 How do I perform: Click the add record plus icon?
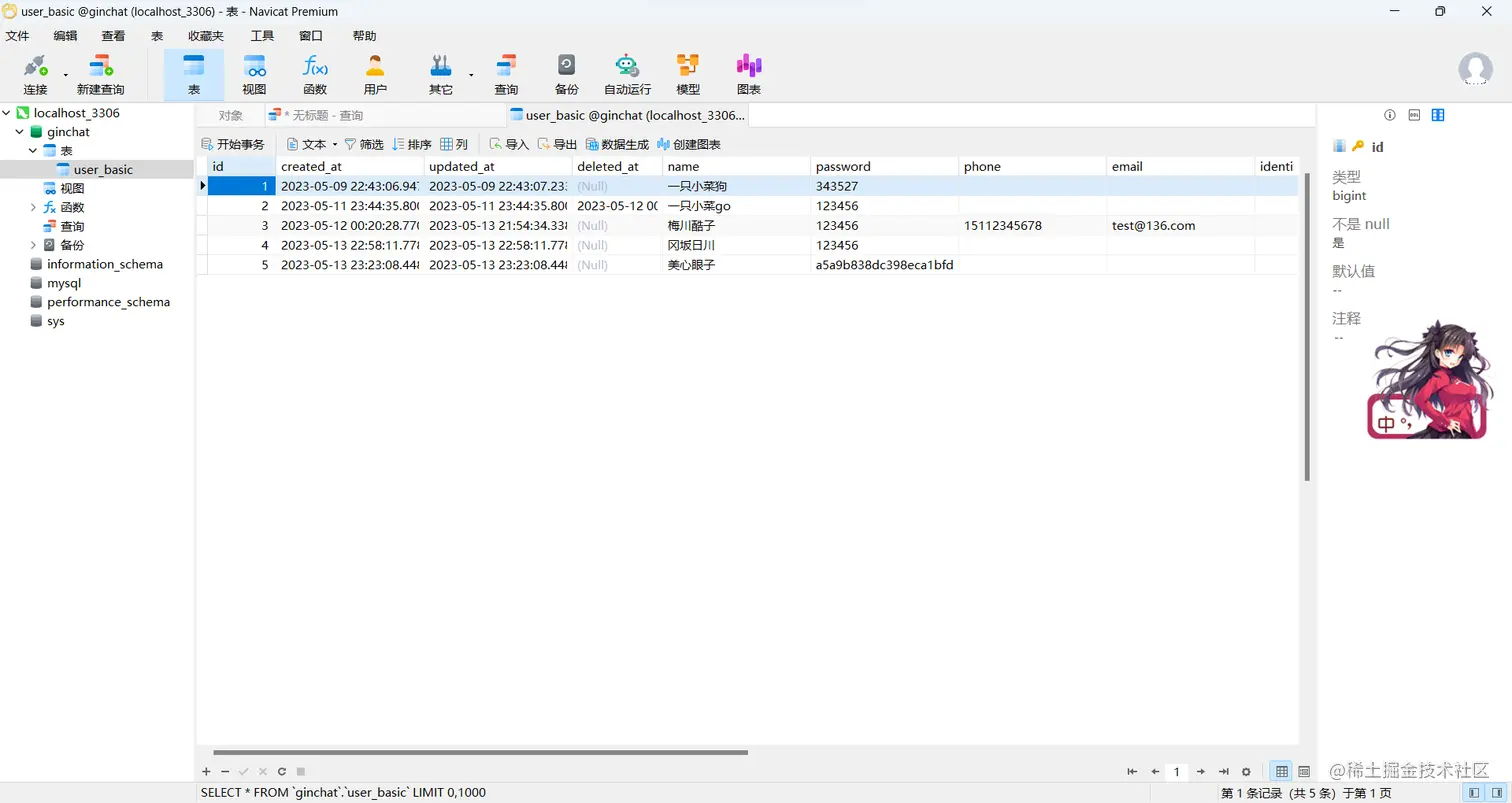[206, 772]
